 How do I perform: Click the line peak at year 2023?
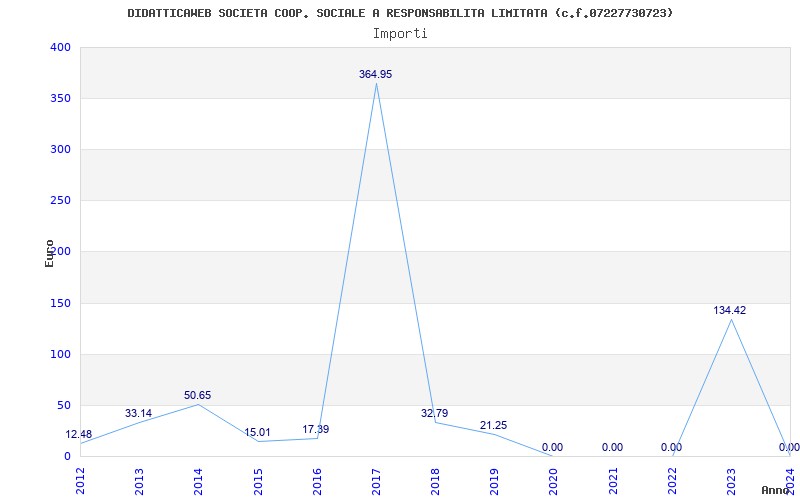[731, 319]
